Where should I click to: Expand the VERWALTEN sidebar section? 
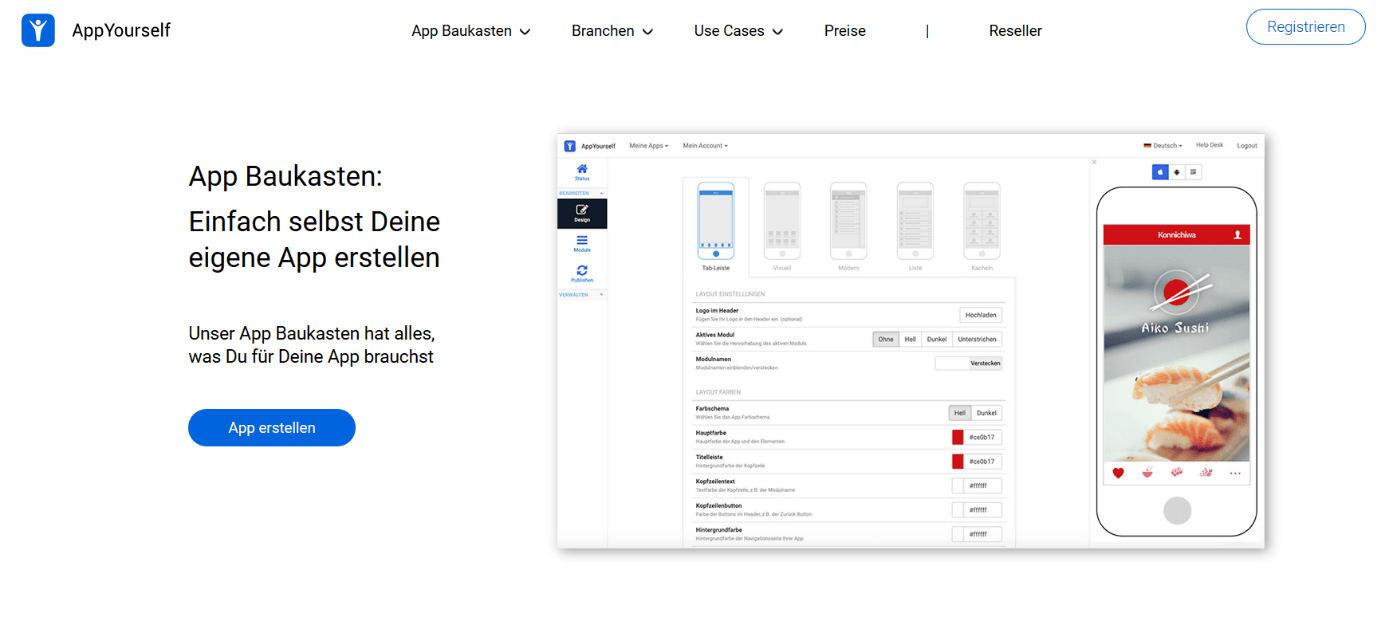coord(582,295)
